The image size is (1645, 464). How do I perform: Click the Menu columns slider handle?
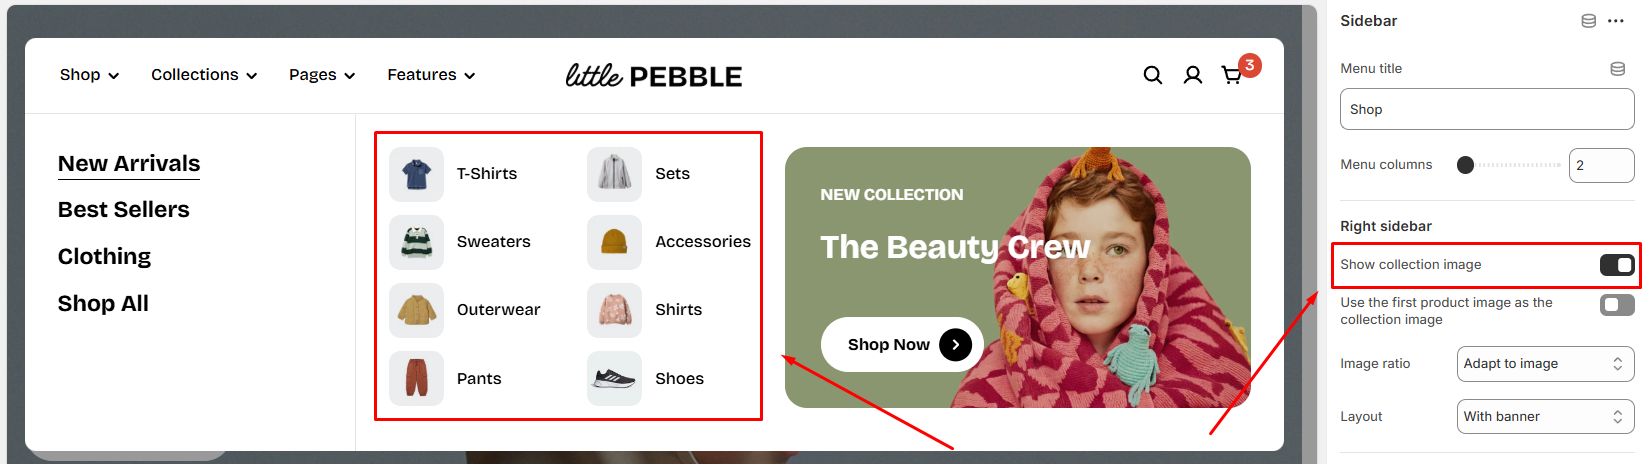point(1465,165)
